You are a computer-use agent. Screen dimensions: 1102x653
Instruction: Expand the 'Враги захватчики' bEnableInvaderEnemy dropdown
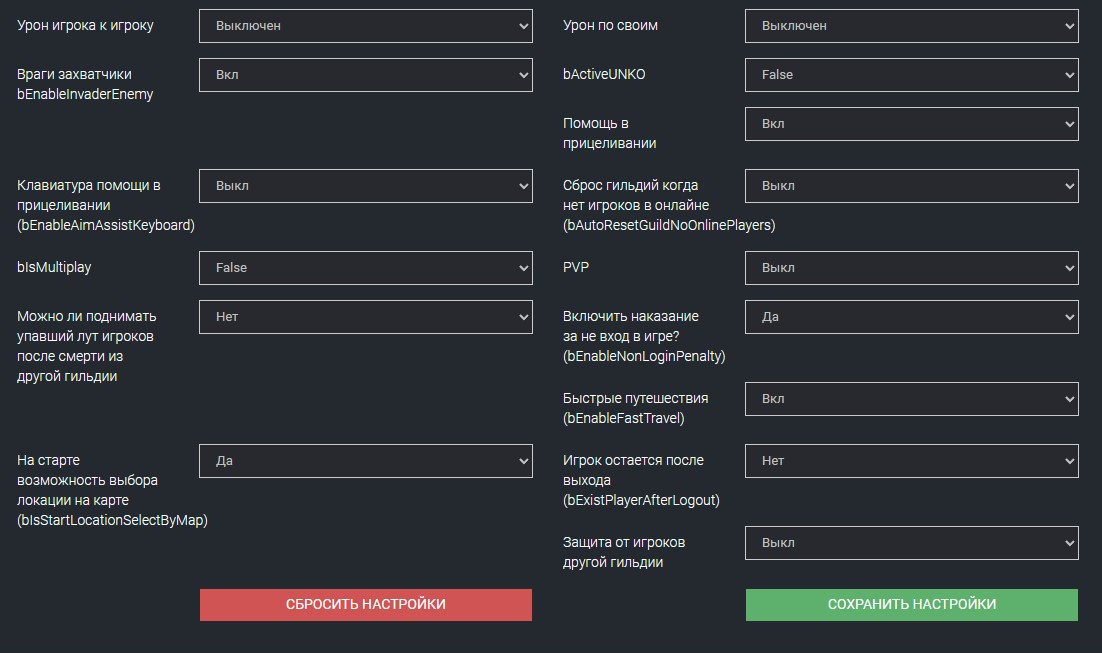(x=365, y=75)
